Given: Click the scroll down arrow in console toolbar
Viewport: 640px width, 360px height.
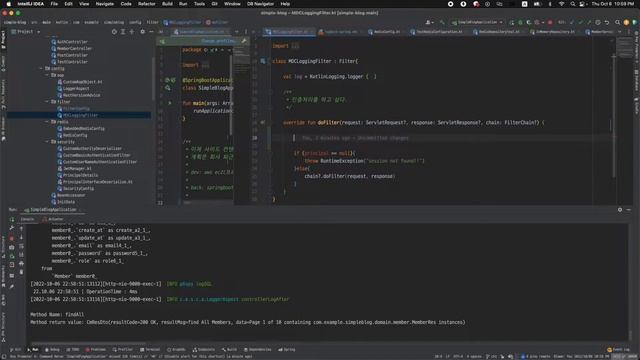Looking at the screenshot, I should pyautogui.click(x=21, y=238).
